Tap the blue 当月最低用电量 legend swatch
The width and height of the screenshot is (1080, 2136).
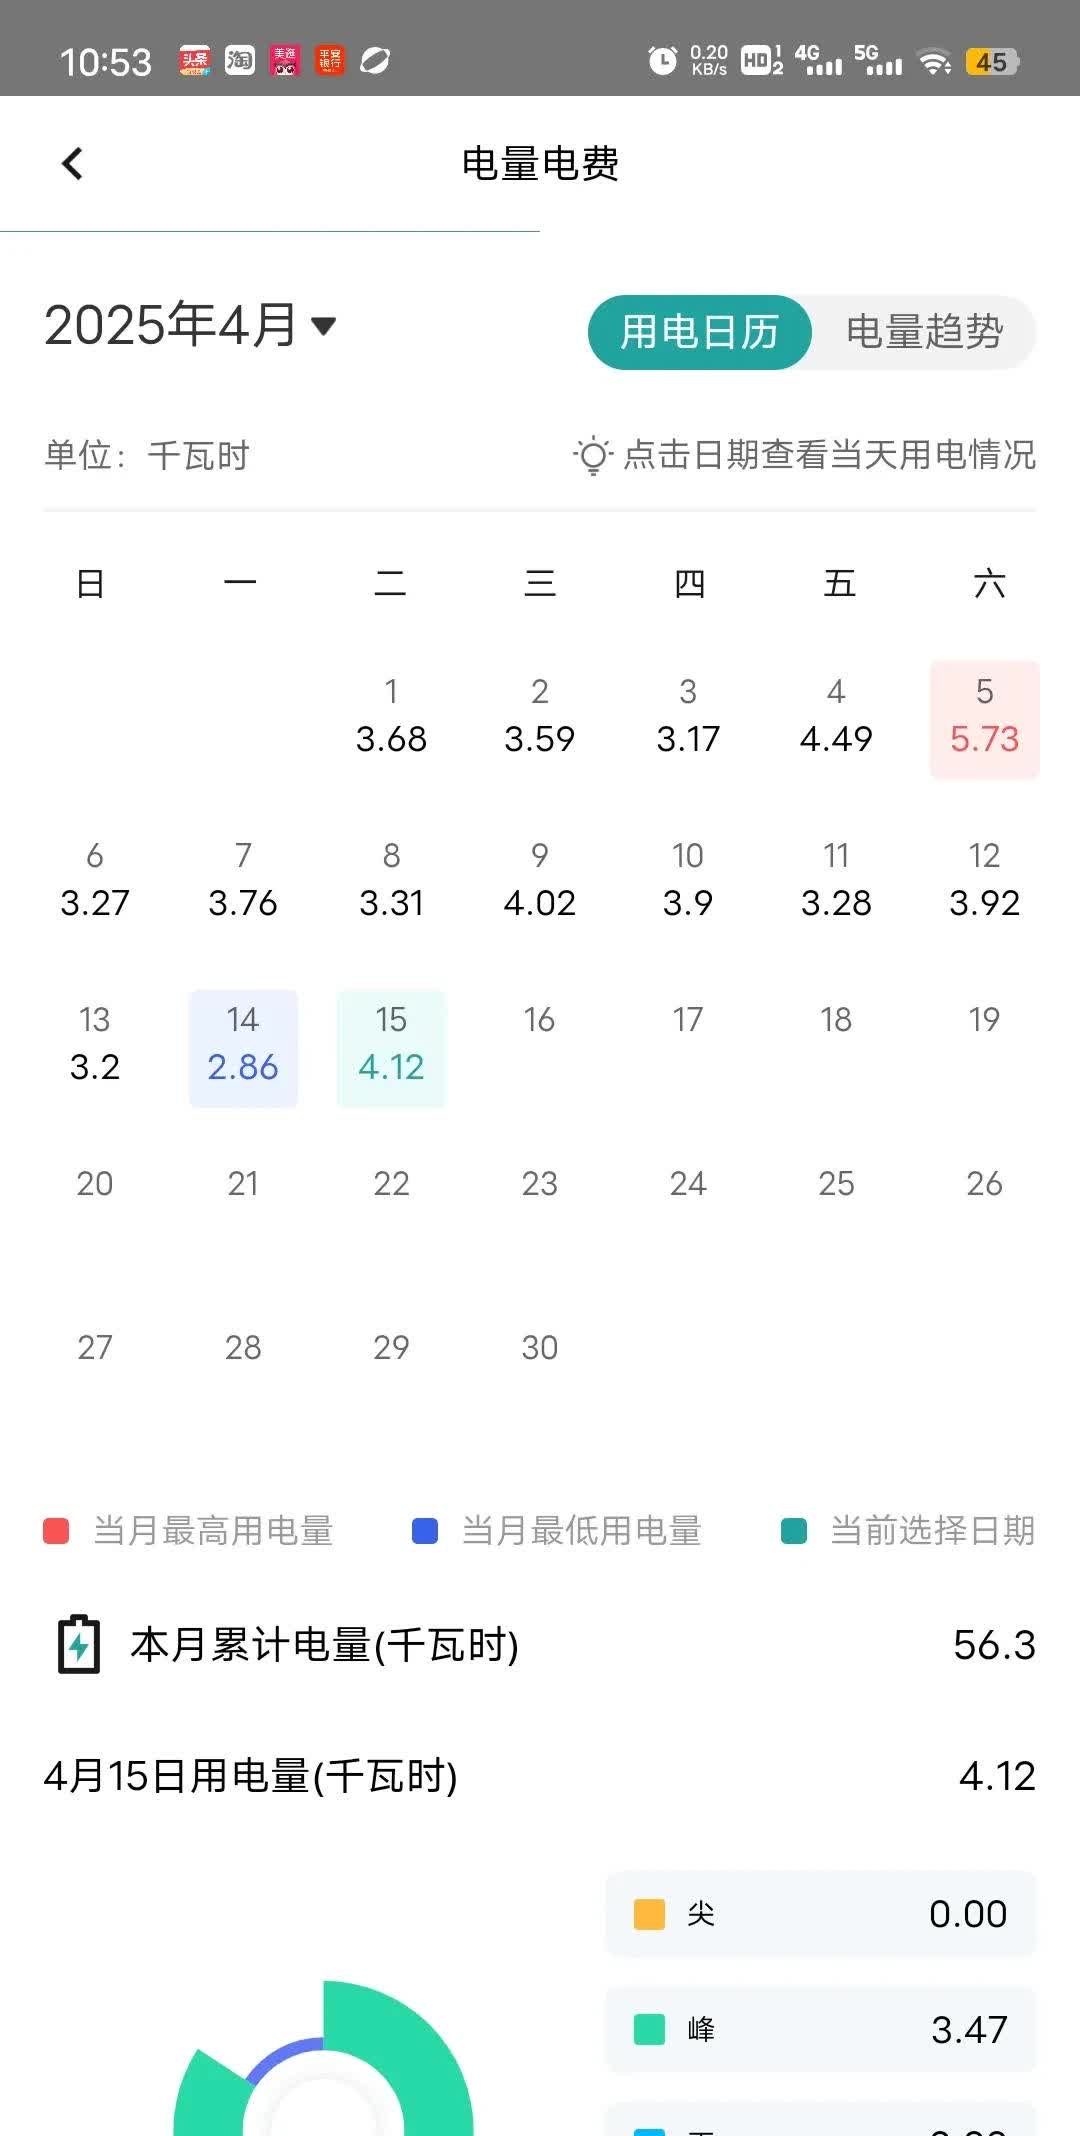[x=425, y=1531]
